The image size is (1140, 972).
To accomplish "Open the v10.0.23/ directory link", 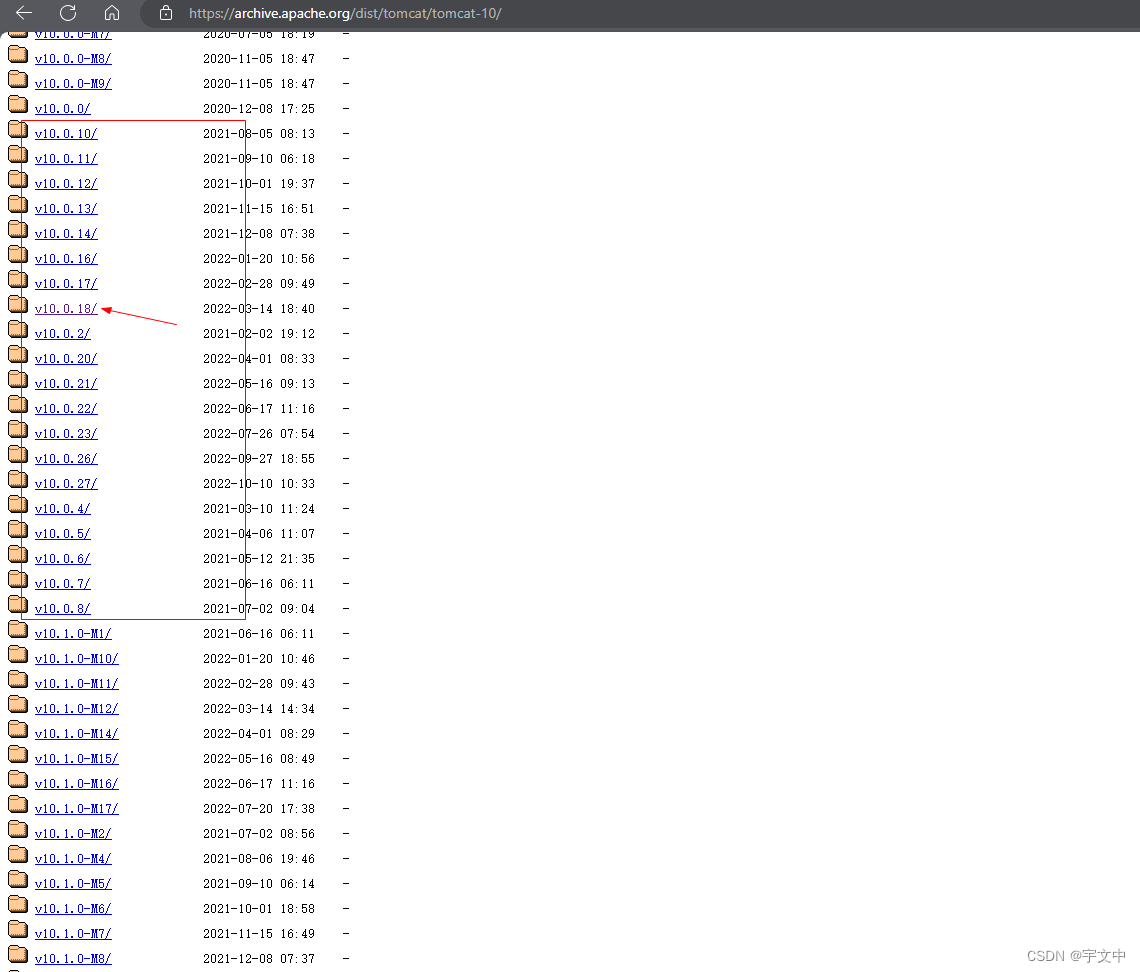I will [65, 433].
